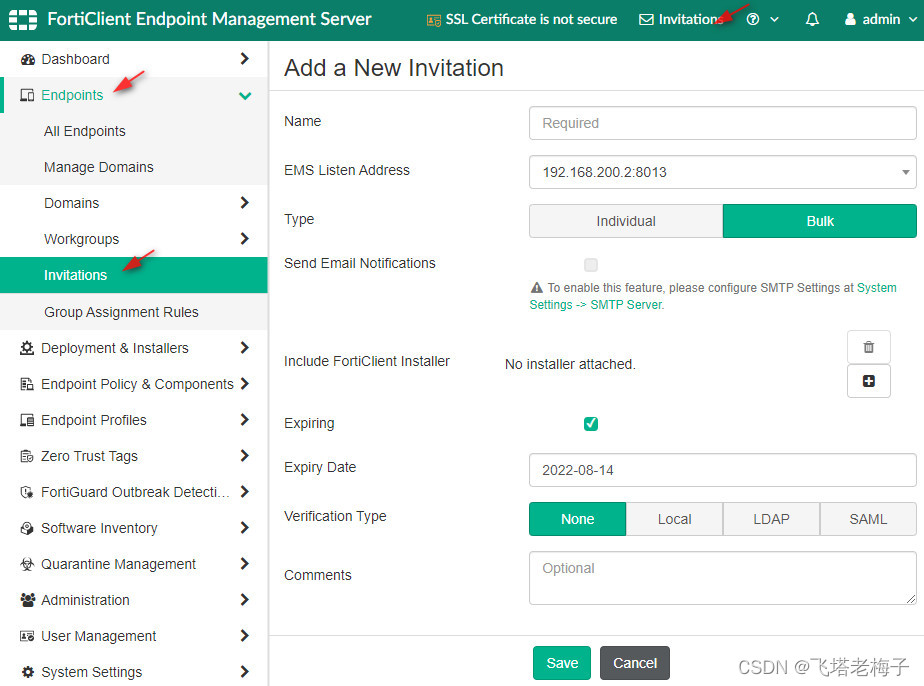Expand the Domains submenu chevron
This screenshot has width=924, height=686.
[x=245, y=203]
